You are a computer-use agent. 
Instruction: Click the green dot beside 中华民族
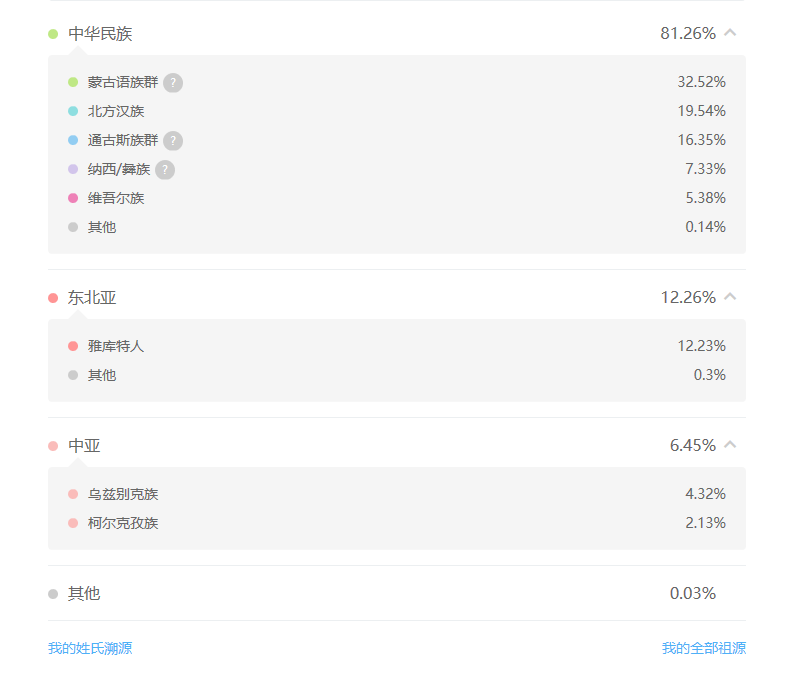click(53, 34)
